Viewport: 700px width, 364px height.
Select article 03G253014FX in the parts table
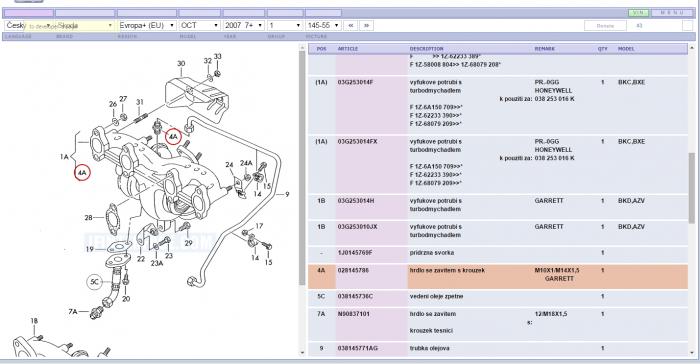pyautogui.click(x=357, y=142)
